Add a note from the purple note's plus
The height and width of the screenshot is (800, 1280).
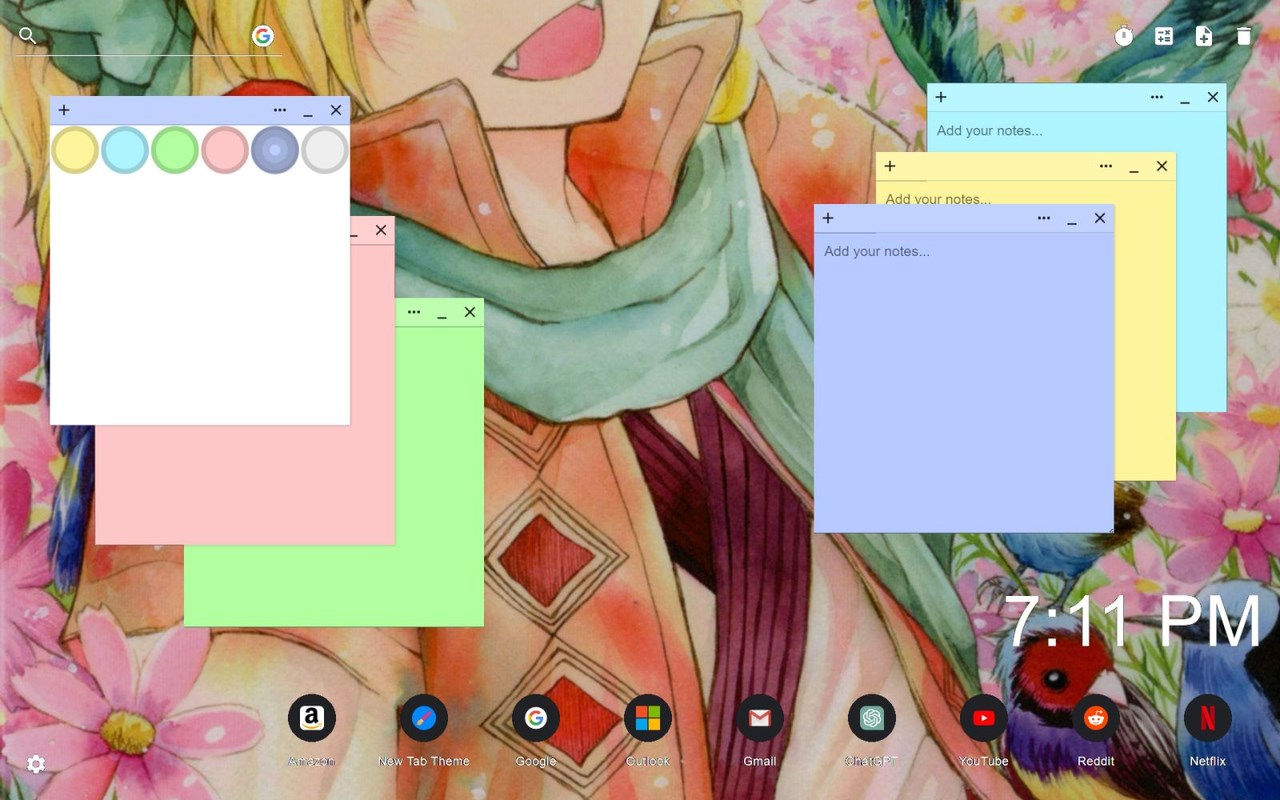(x=828, y=218)
